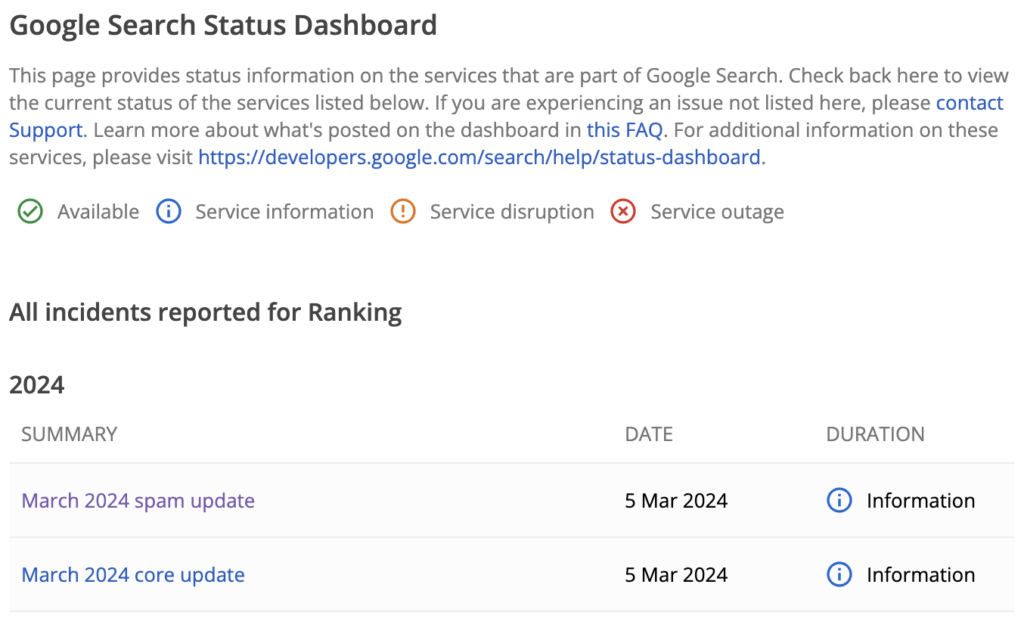Click the SUMMARY column header
1024x631 pixels.
pos(69,434)
